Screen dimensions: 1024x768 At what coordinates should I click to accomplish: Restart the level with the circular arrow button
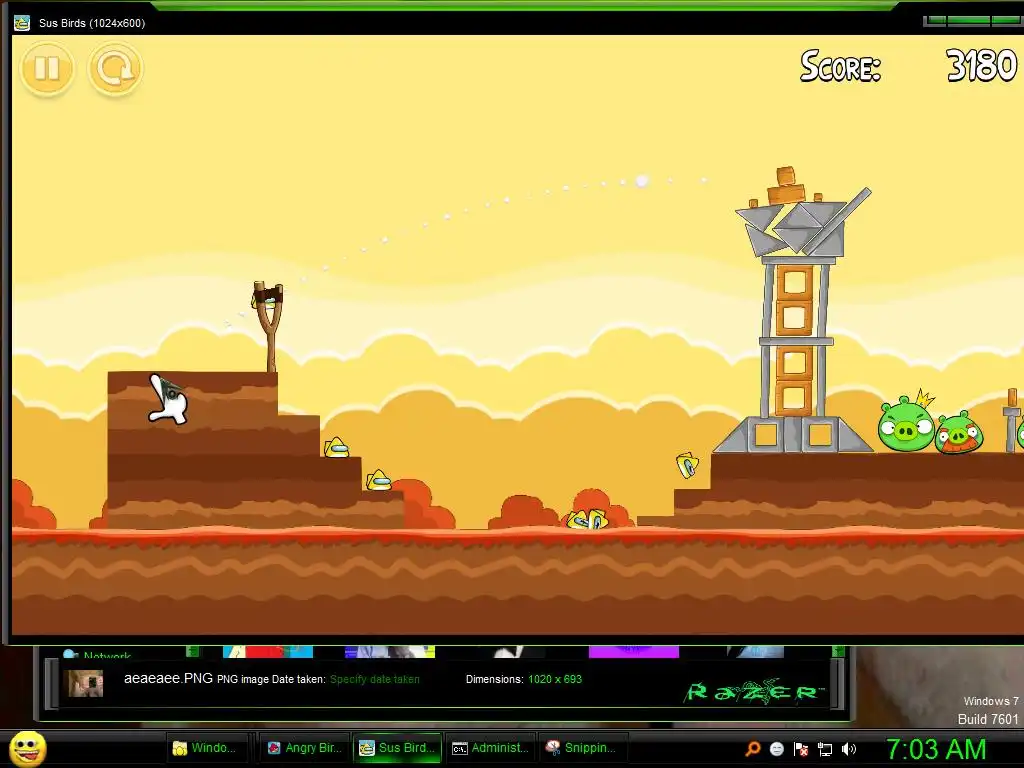pos(115,68)
